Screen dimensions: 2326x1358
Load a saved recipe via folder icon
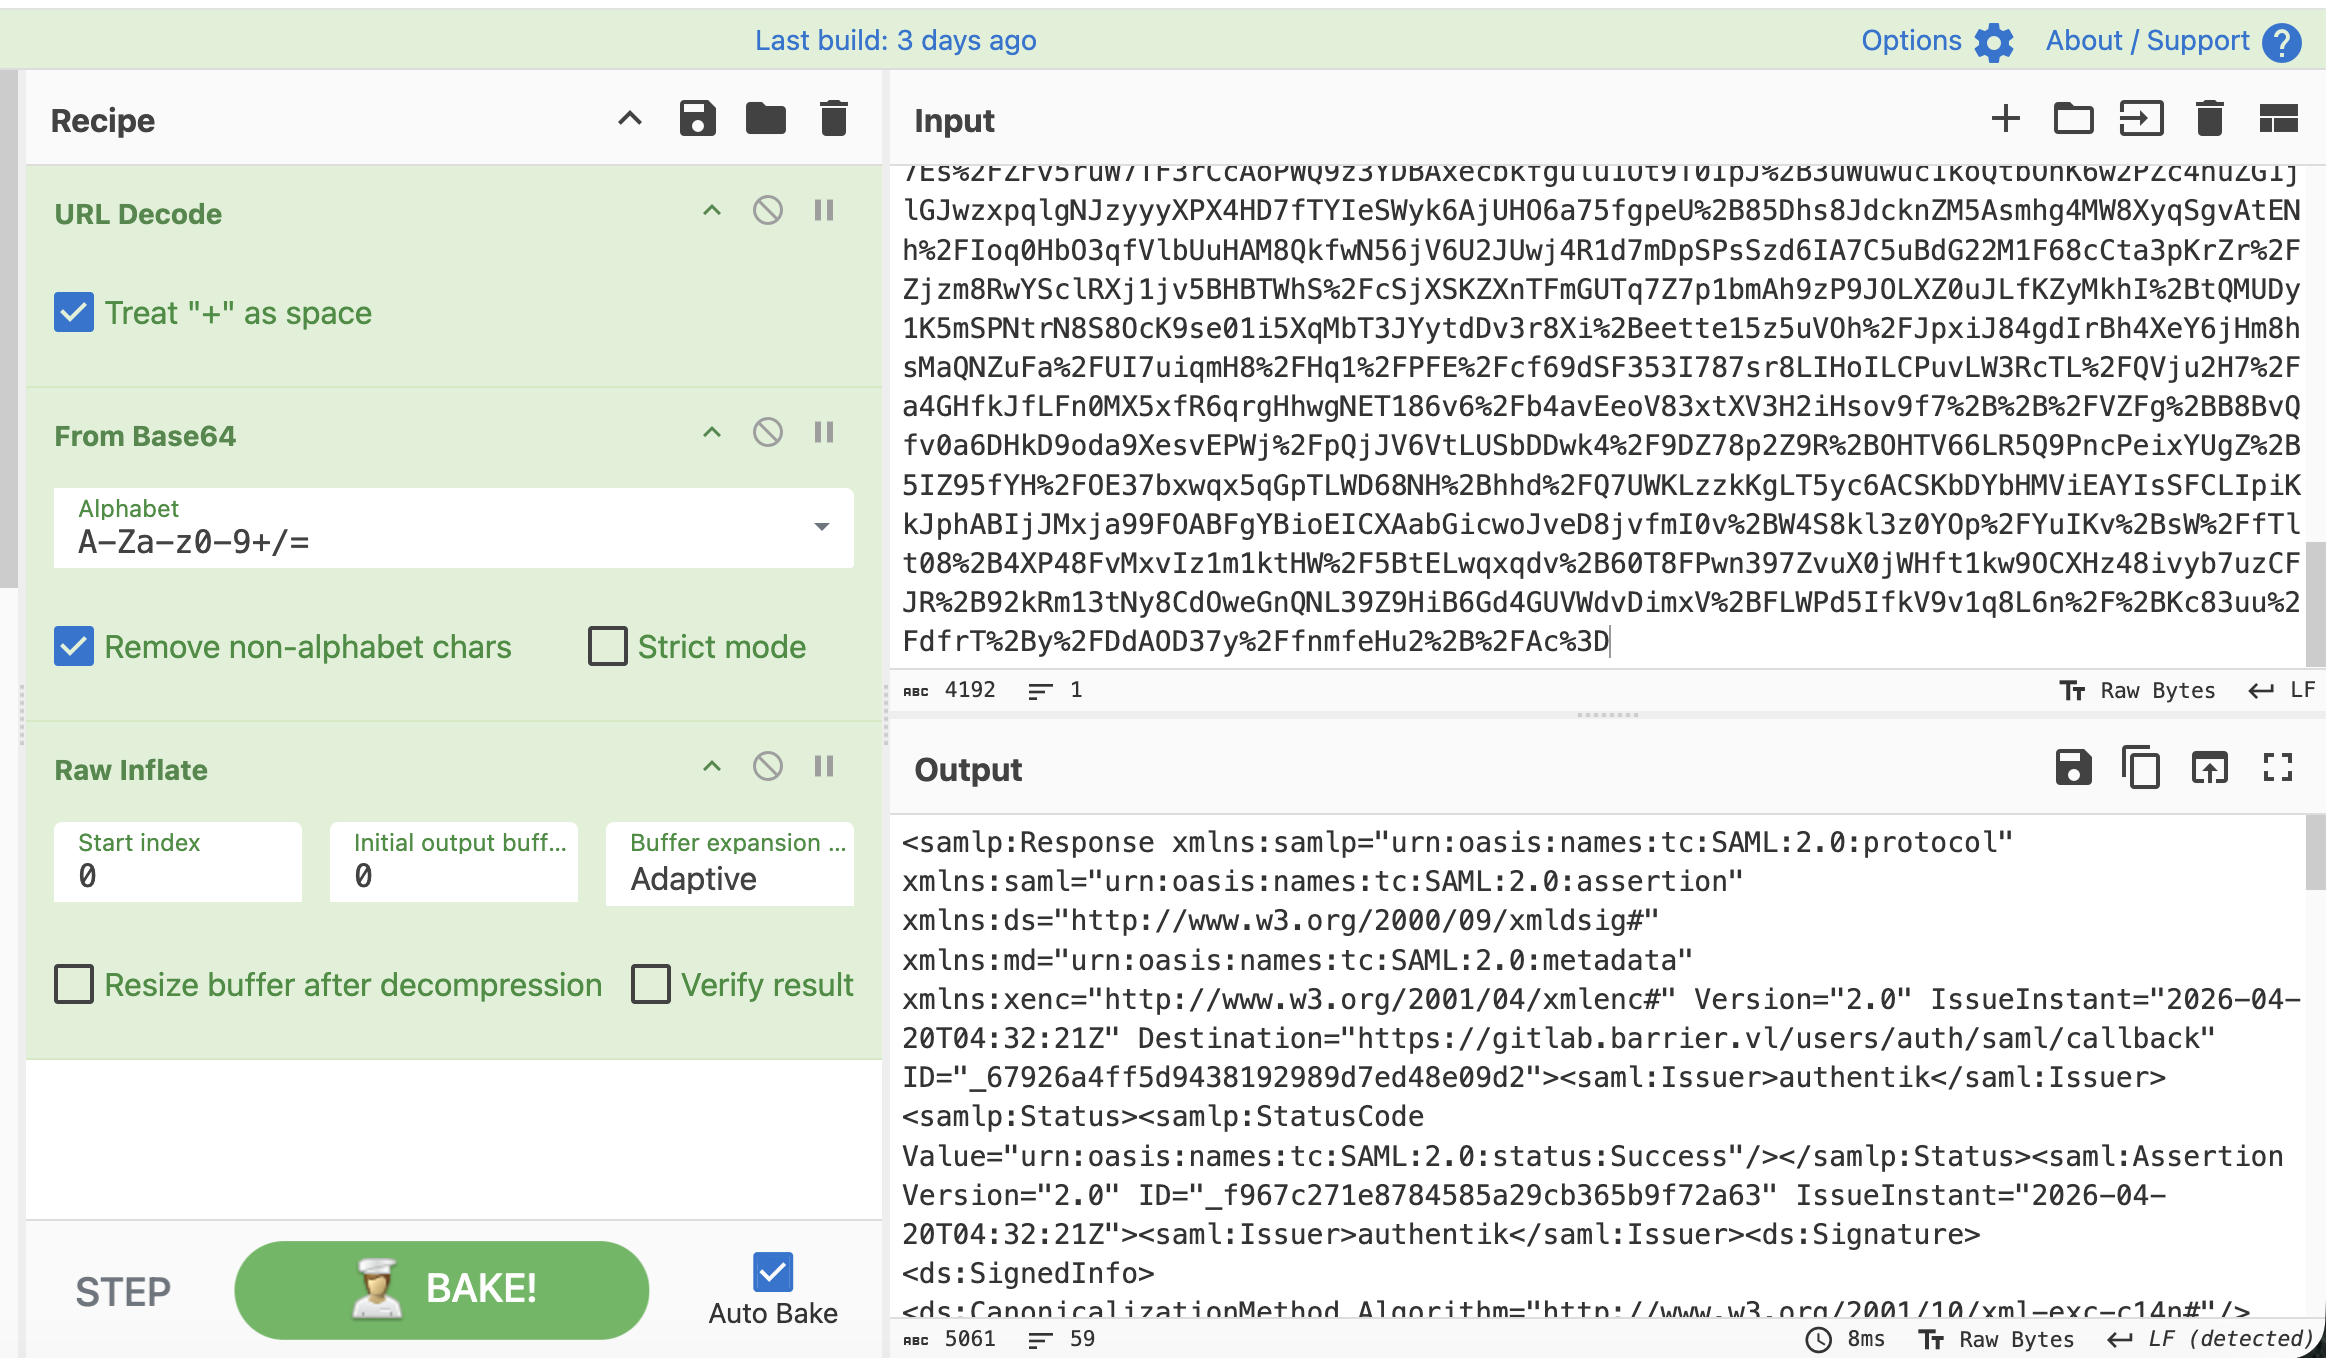[x=765, y=119]
